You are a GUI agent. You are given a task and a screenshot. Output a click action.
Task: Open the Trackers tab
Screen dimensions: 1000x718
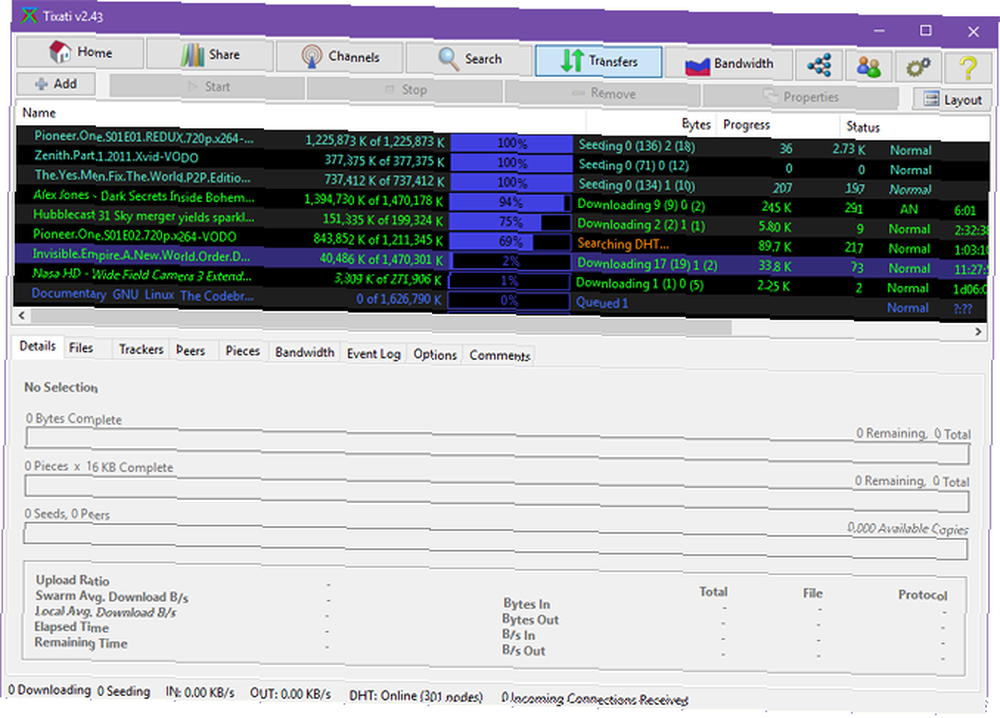click(x=141, y=349)
